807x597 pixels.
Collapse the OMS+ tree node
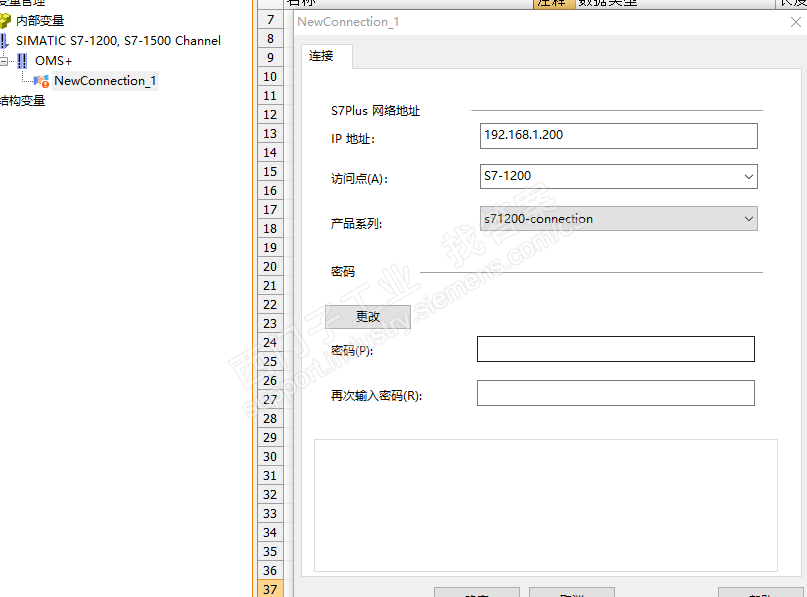pos(4,61)
